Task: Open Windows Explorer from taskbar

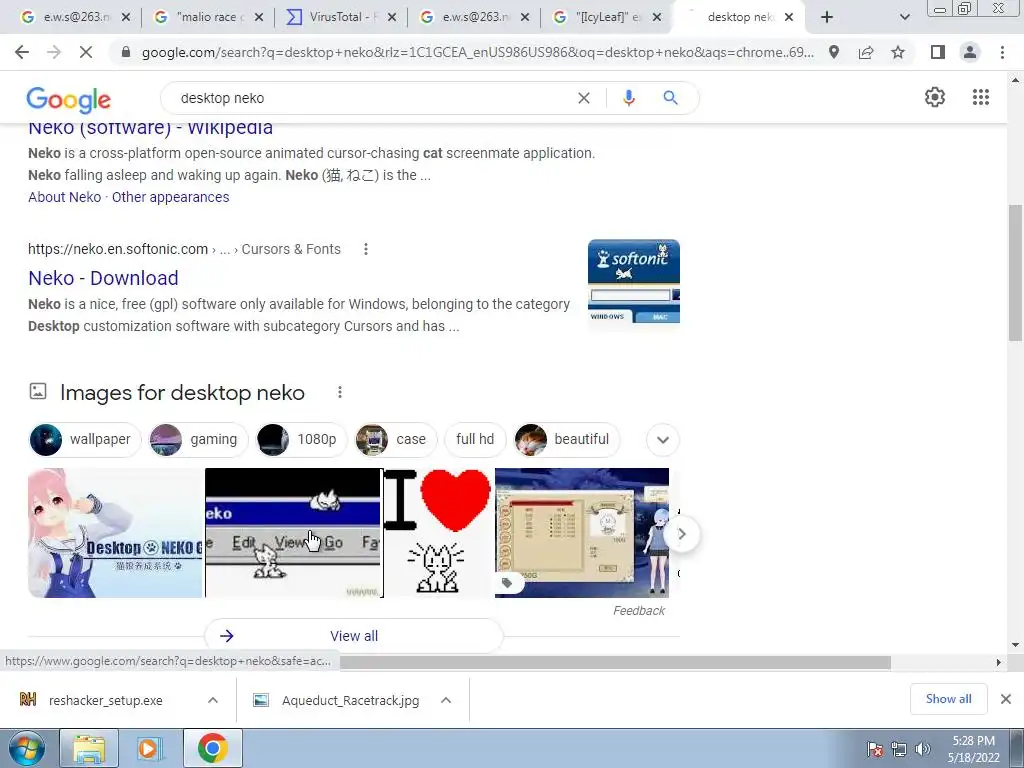Action: (x=89, y=748)
